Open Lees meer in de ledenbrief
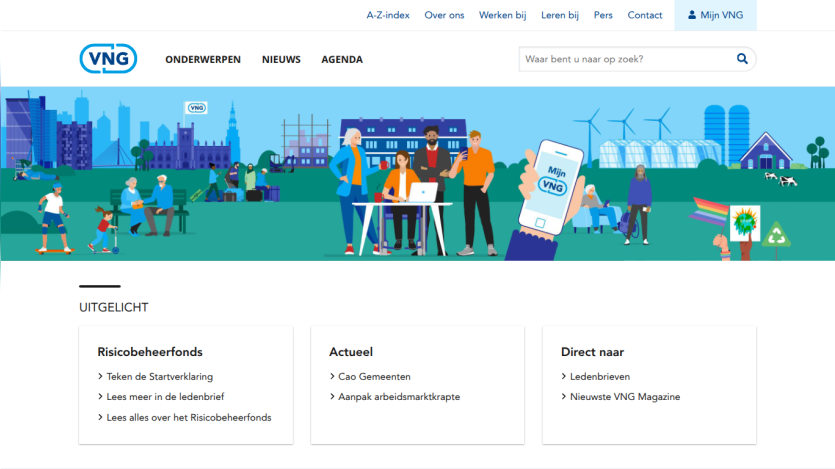The width and height of the screenshot is (835, 469). pos(165,397)
